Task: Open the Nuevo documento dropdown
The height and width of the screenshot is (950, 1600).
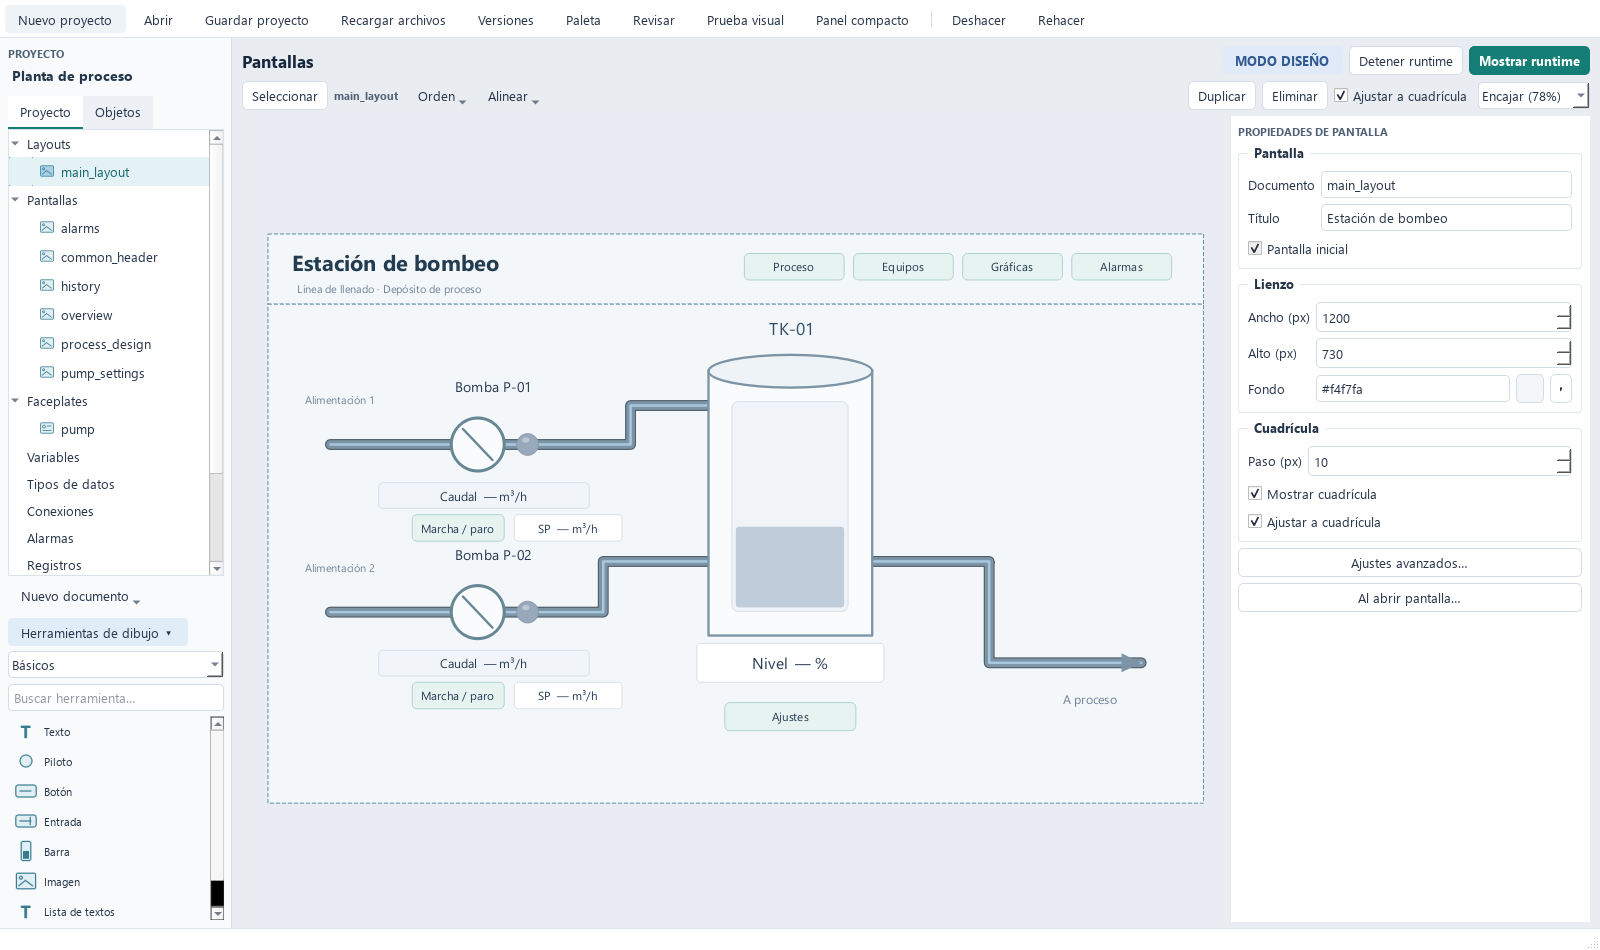Action: click(80, 597)
